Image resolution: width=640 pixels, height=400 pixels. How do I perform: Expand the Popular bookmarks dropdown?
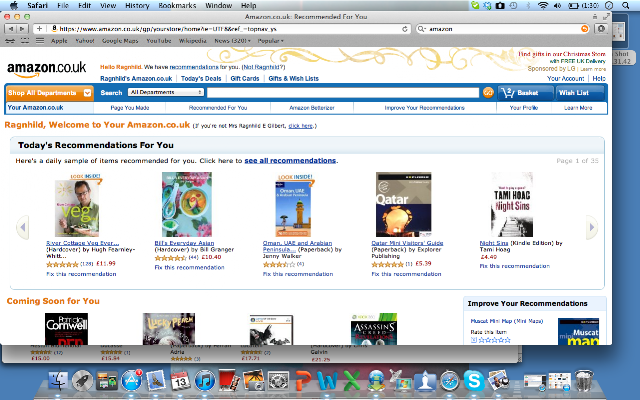[x=271, y=41]
